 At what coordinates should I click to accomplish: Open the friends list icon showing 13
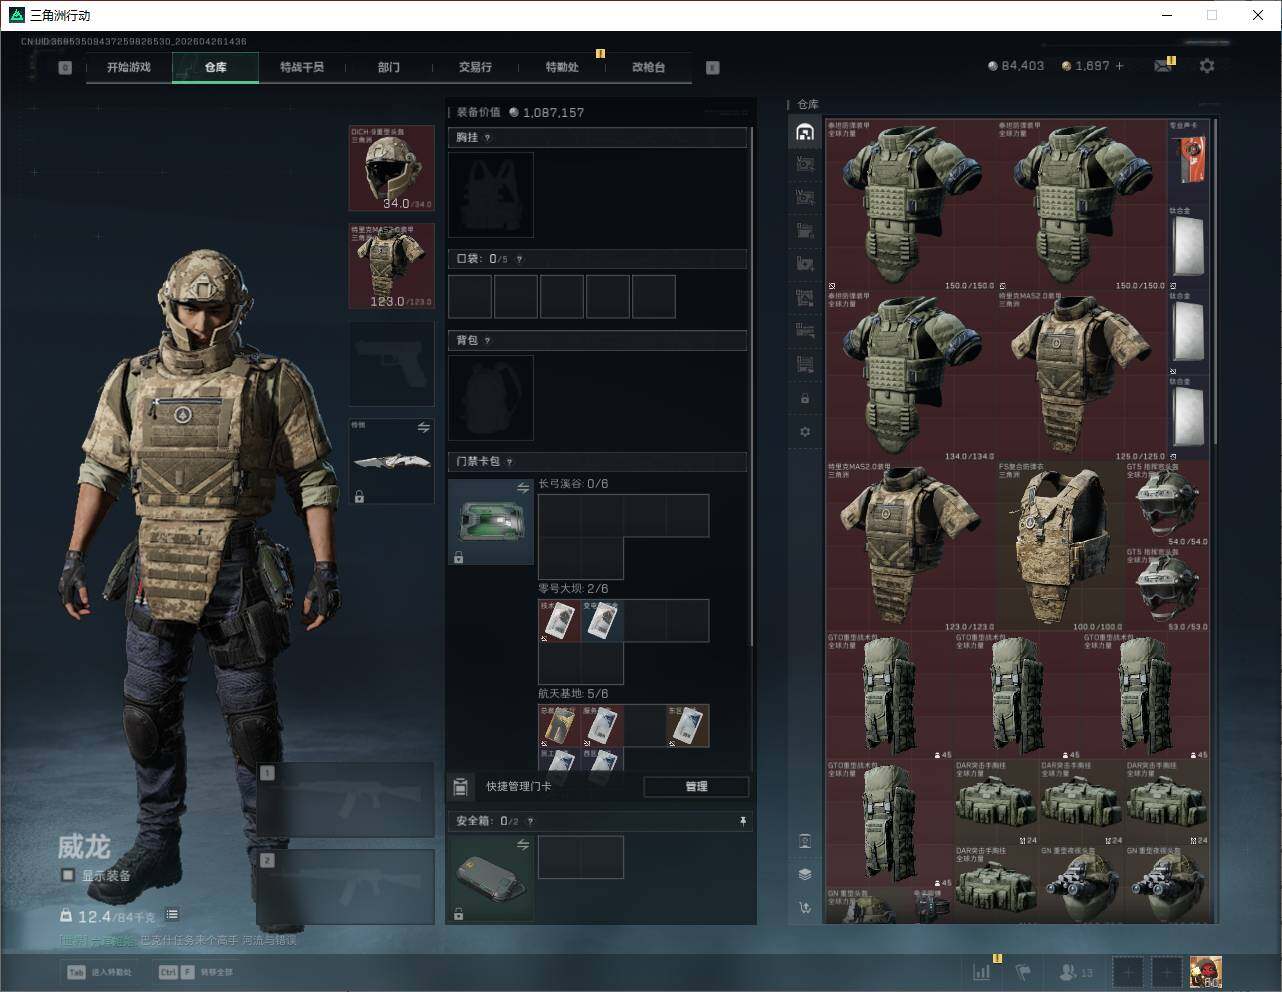[x=1076, y=972]
